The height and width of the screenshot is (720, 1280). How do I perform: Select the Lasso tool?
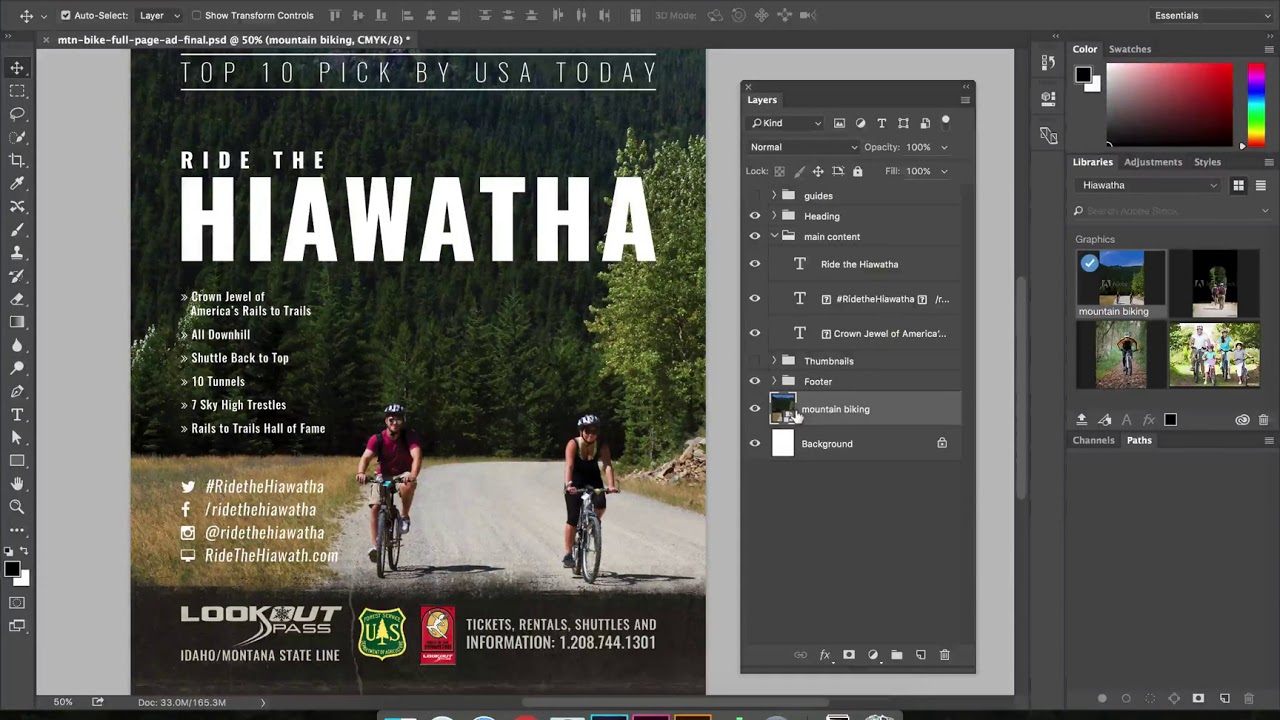pyautogui.click(x=17, y=114)
